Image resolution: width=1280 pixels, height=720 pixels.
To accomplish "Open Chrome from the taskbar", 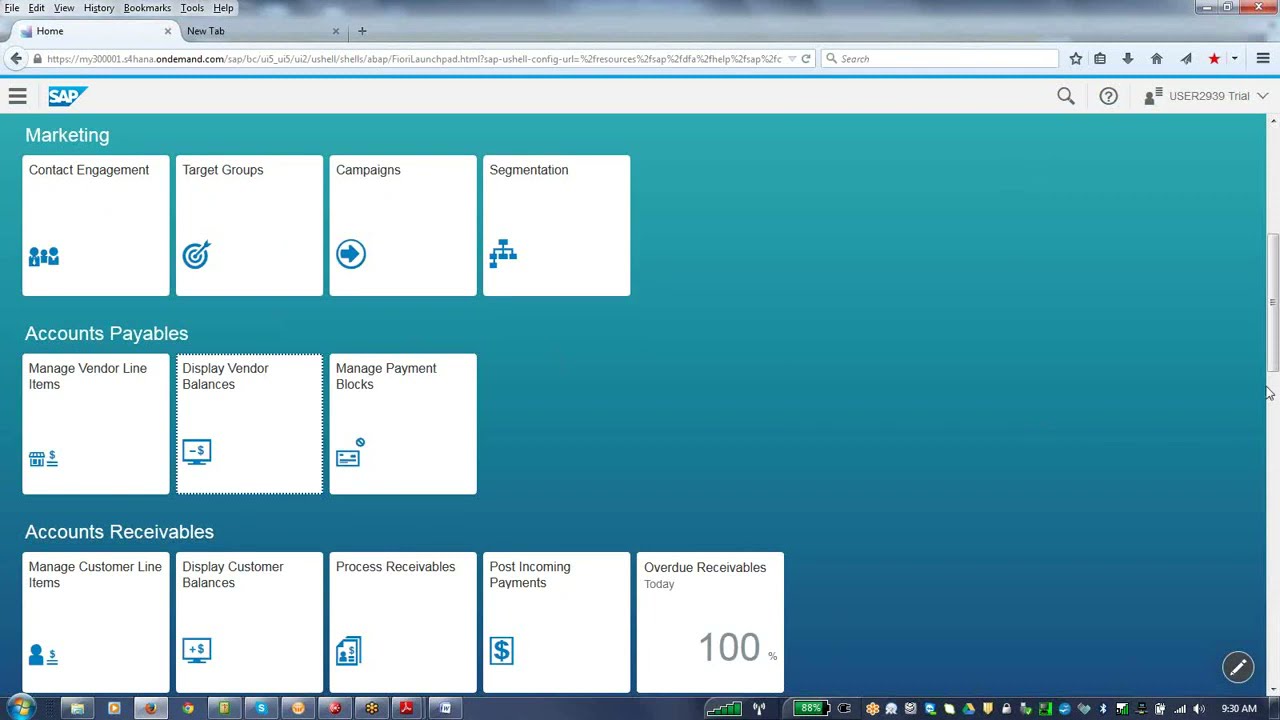I will pyautogui.click(x=187, y=708).
